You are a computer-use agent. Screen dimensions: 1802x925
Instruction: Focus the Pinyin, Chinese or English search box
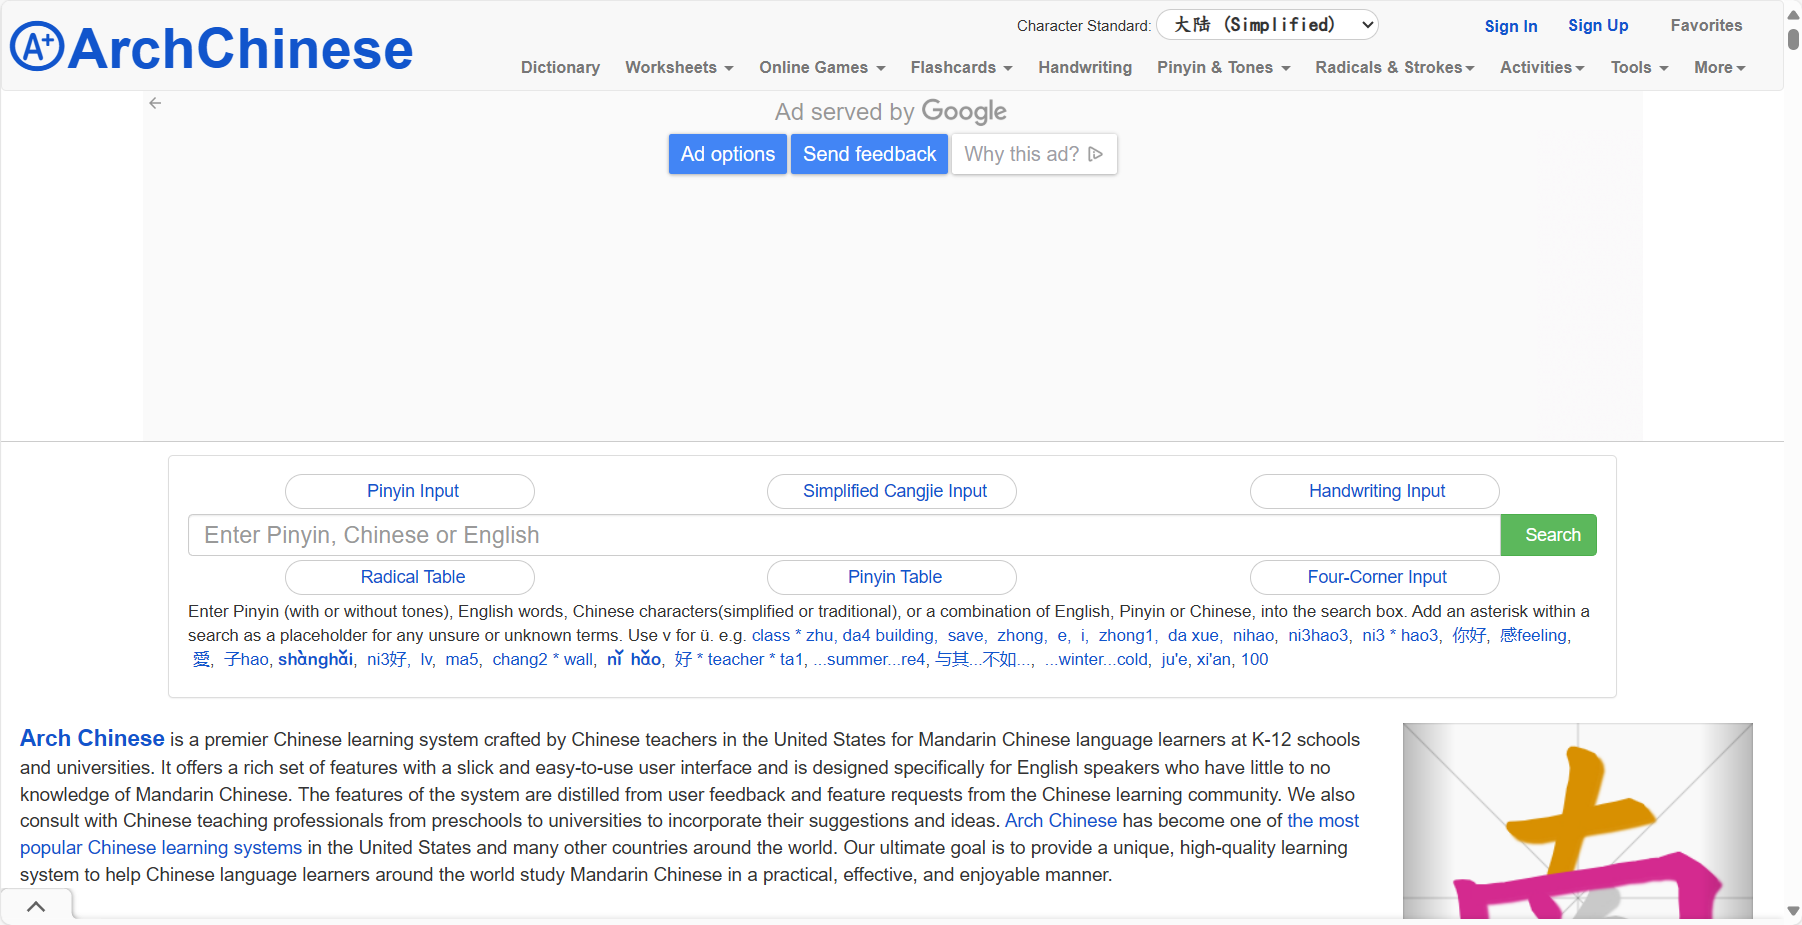point(844,535)
